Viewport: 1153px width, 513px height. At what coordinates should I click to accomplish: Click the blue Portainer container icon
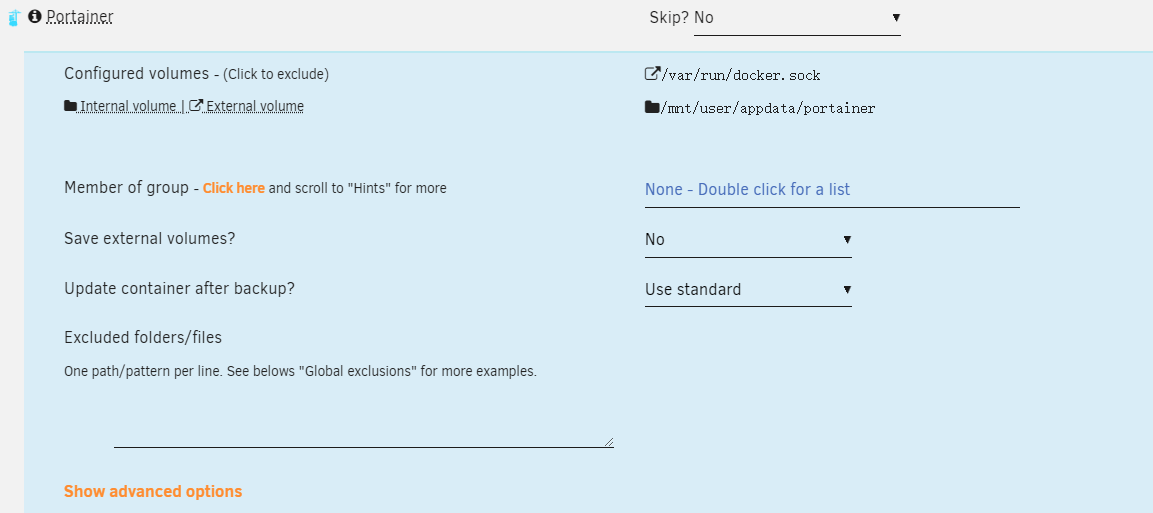(x=13, y=18)
